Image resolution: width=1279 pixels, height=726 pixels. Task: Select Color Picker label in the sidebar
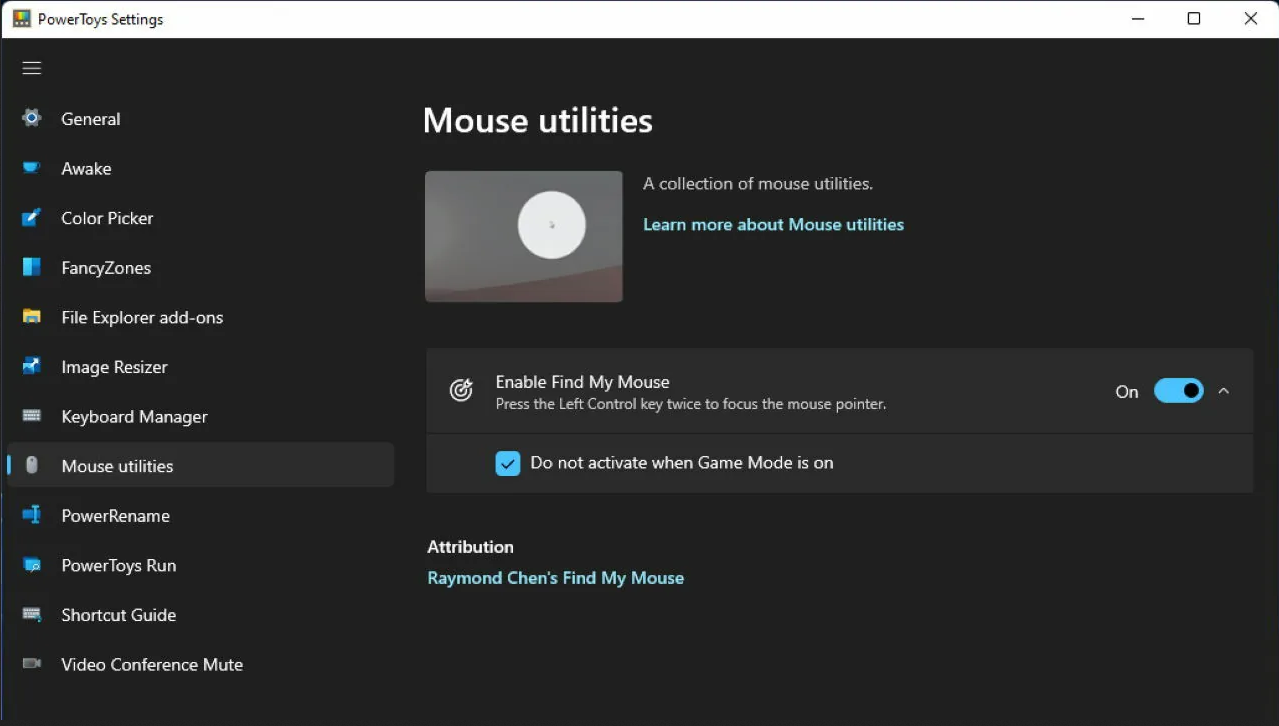pyautogui.click(x=107, y=218)
